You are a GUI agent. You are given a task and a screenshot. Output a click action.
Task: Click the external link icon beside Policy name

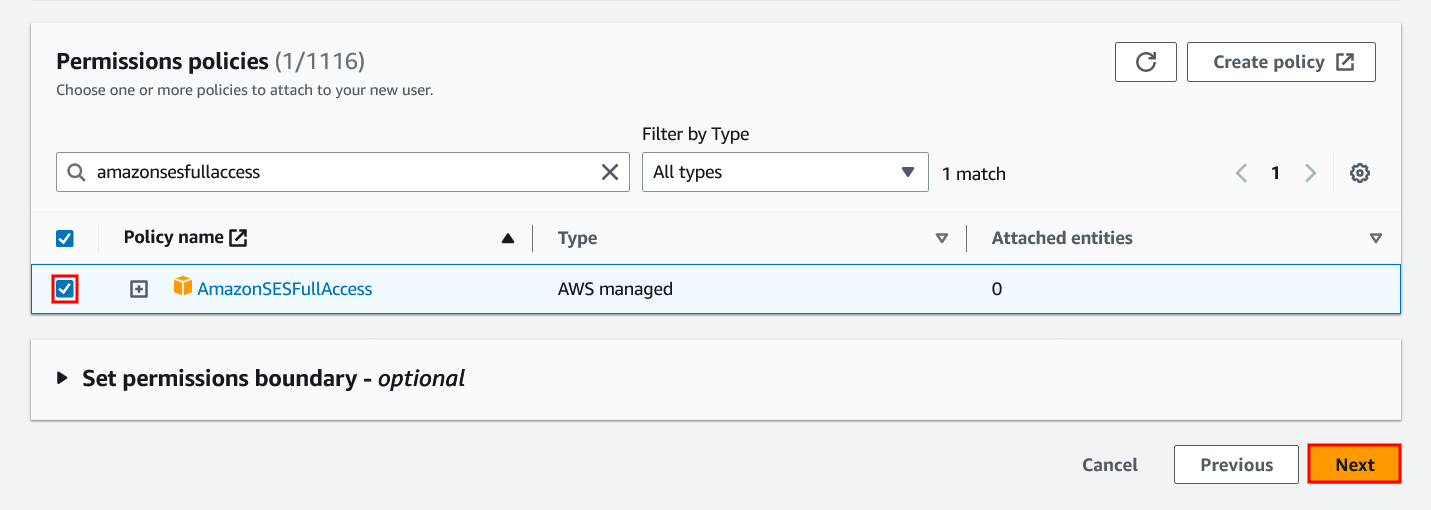tap(238, 238)
